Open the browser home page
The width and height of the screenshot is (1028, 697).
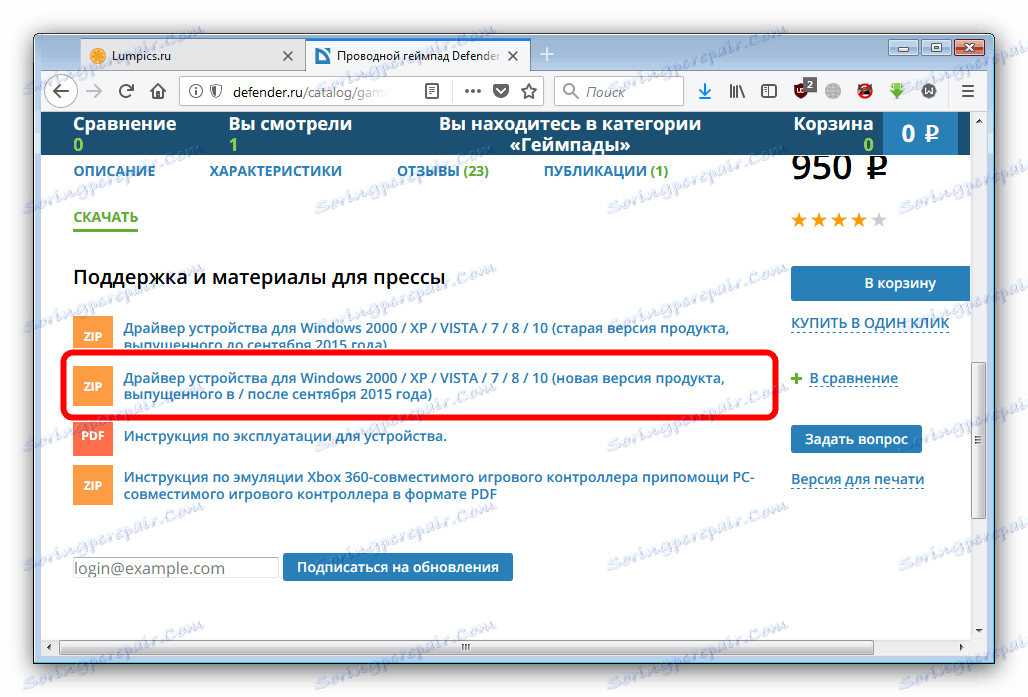coord(158,91)
